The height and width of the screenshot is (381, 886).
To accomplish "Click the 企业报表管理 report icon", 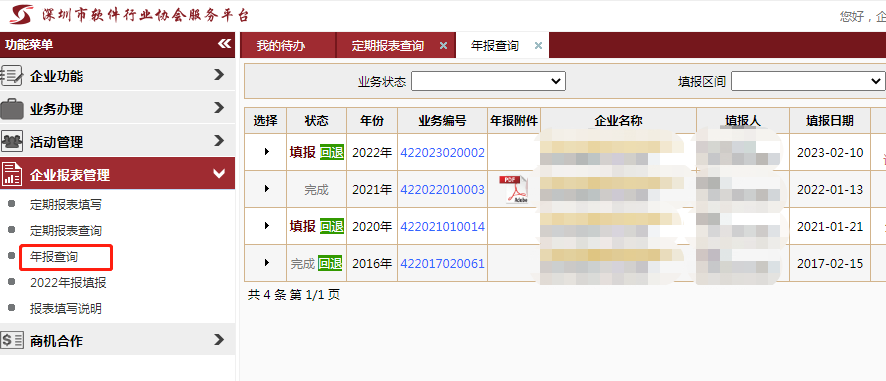I will (x=12, y=174).
